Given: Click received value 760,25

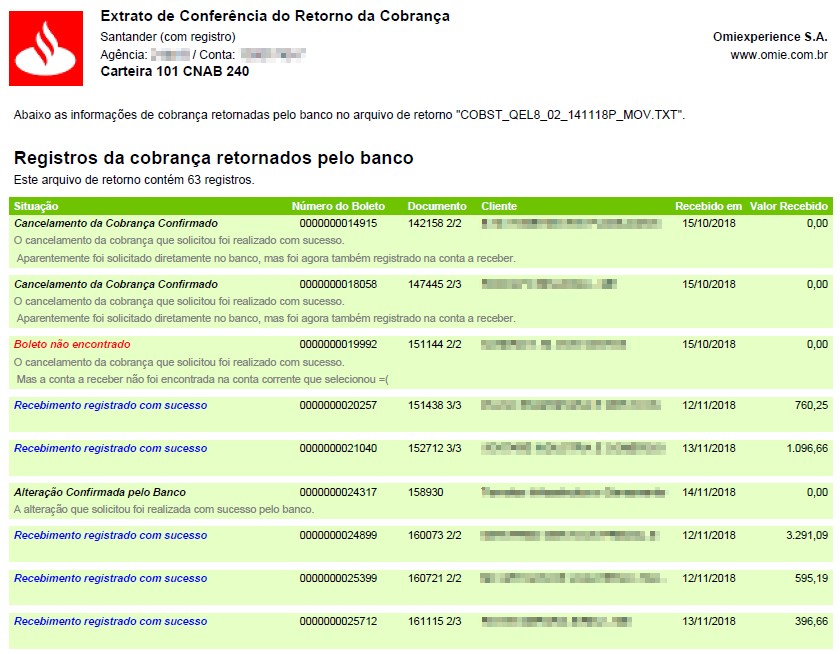Looking at the screenshot, I should click(x=811, y=405).
